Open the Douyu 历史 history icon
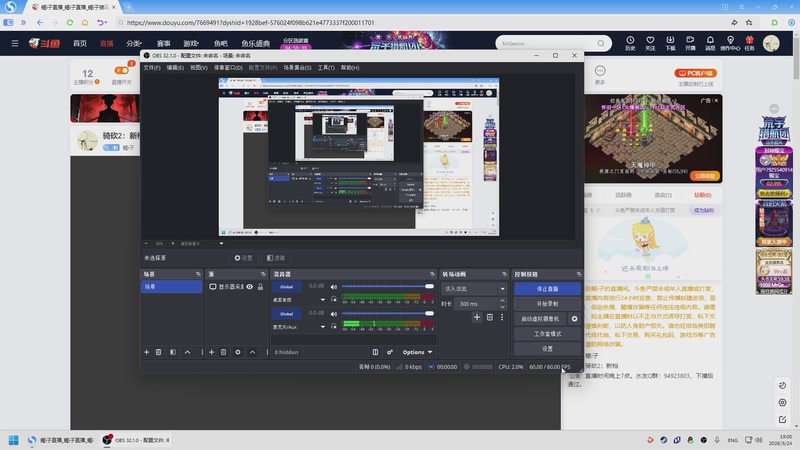The height and width of the screenshot is (450, 800). point(630,43)
